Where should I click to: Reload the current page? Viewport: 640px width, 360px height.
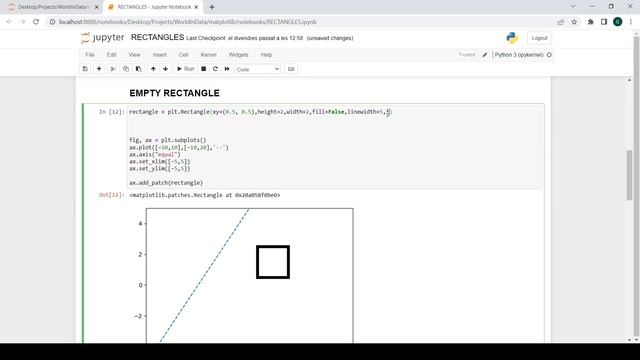point(36,22)
